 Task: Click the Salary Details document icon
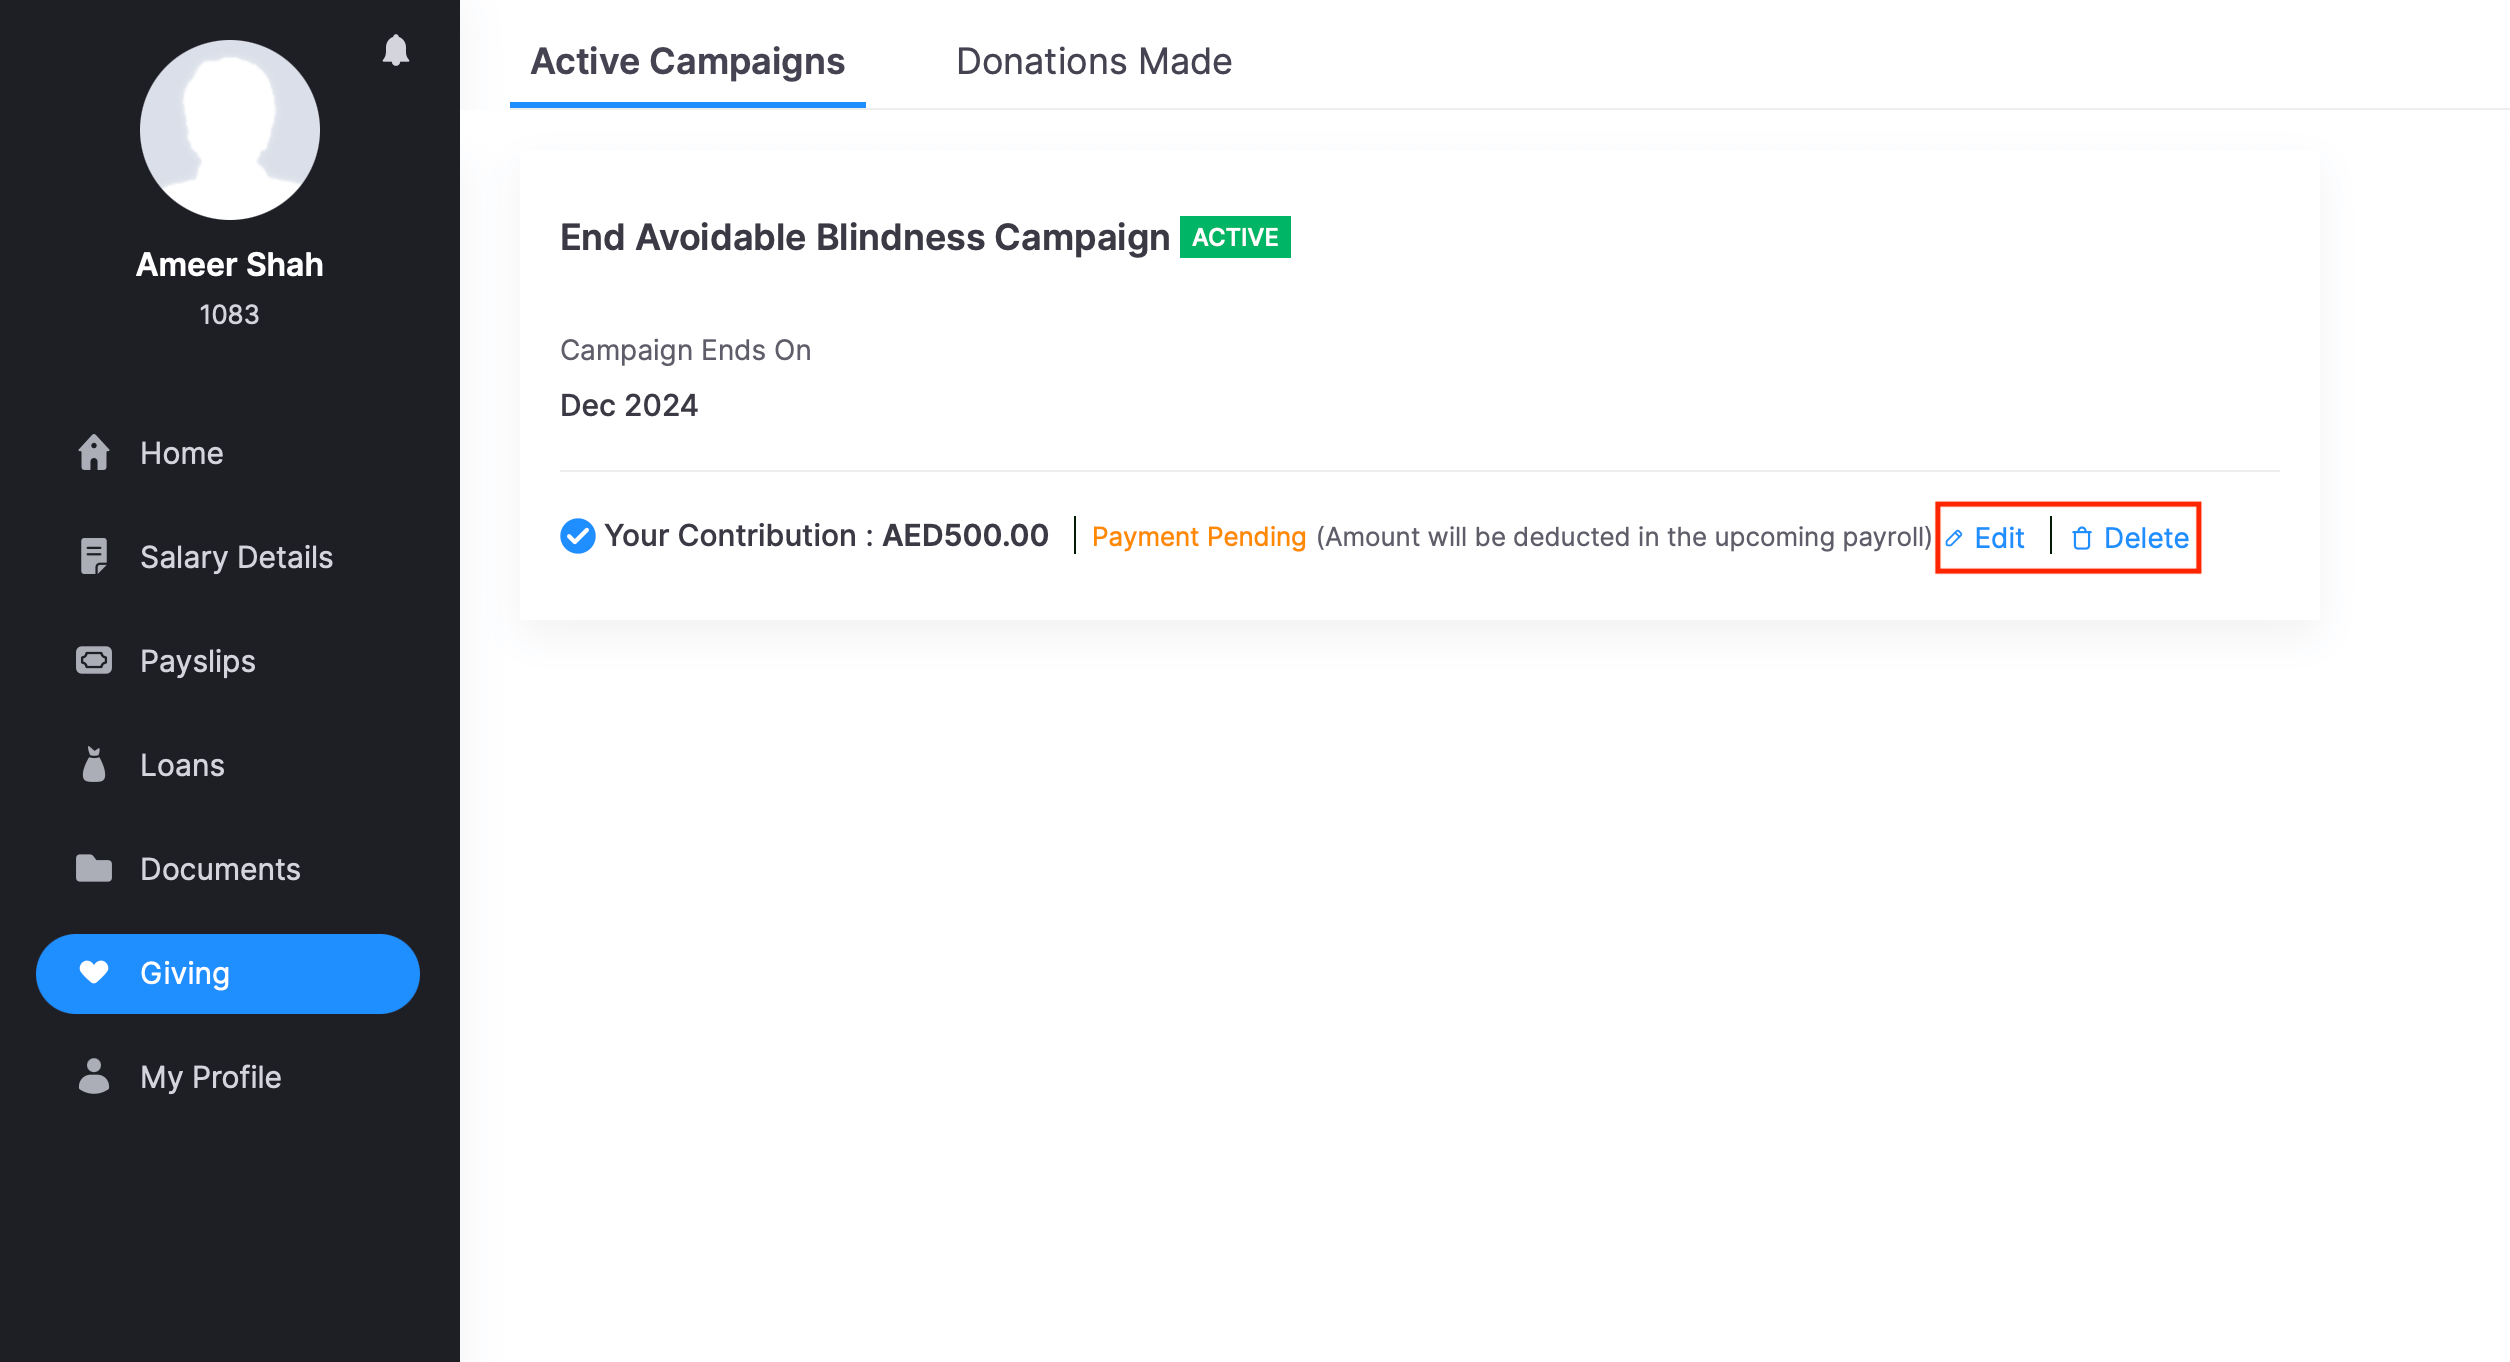(94, 557)
